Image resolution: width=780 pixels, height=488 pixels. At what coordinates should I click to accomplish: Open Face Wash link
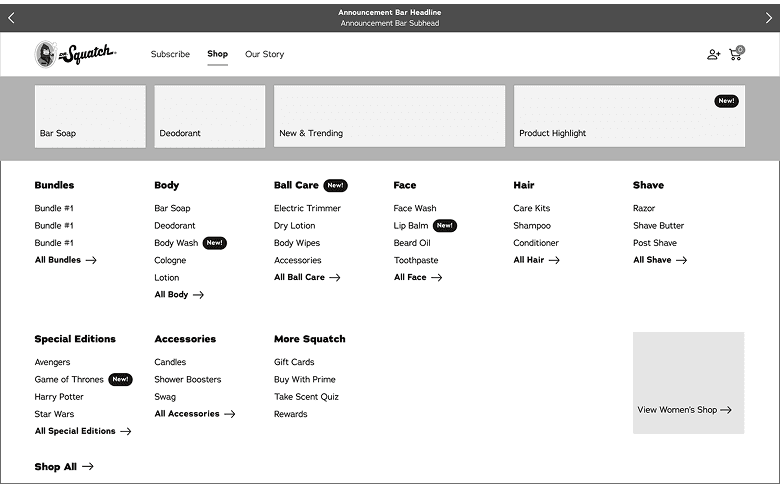click(x=415, y=208)
